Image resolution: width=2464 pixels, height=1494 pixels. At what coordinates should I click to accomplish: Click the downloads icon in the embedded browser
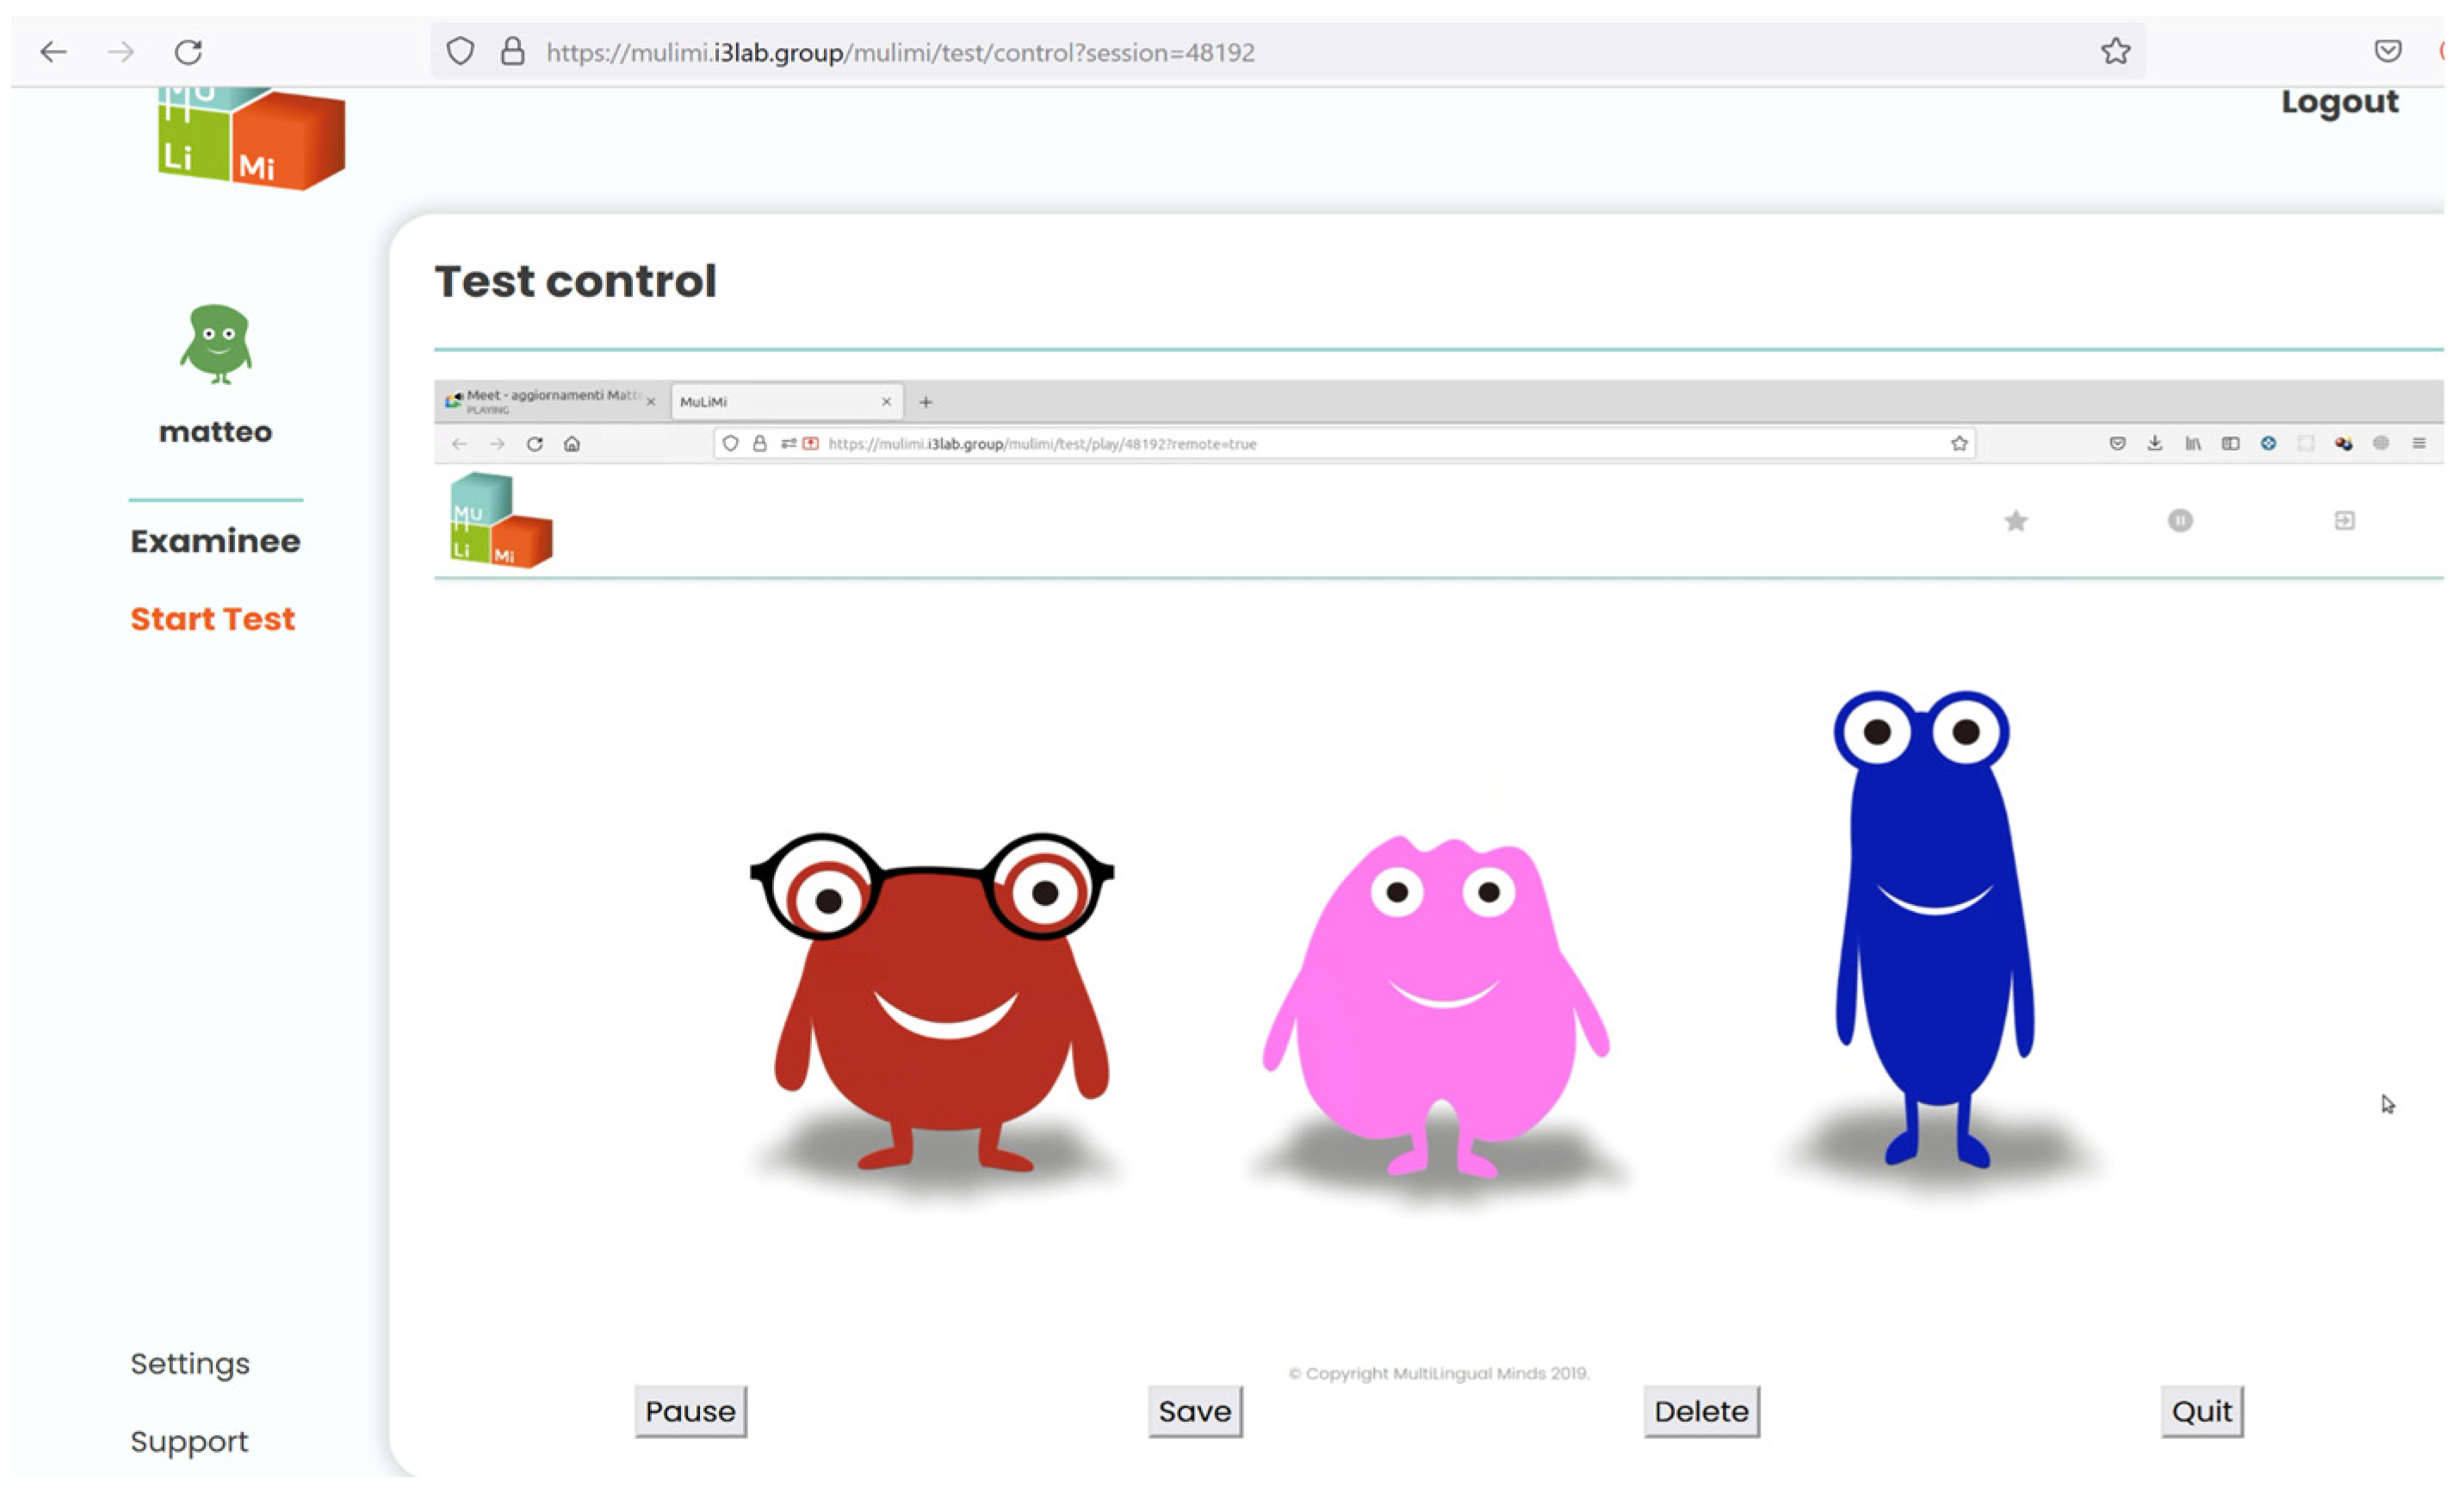pos(2154,443)
